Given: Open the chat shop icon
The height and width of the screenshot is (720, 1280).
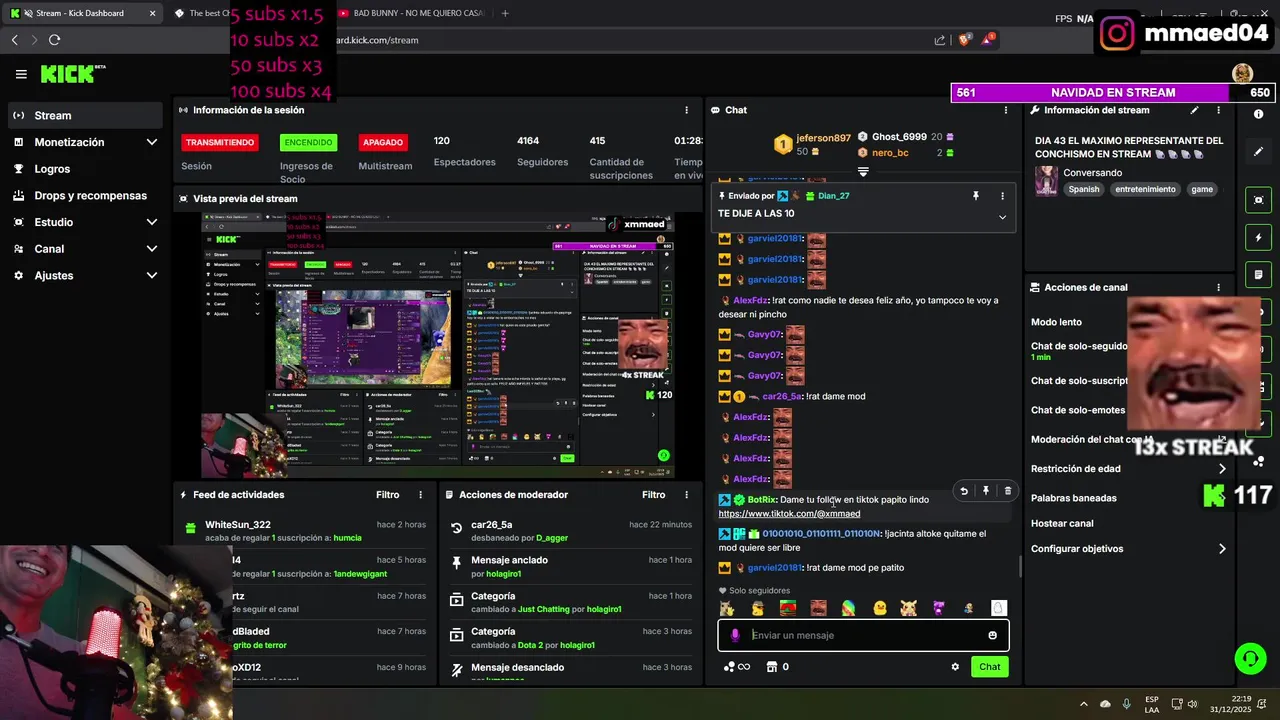Looking at the screenshot, I should pos(772,667).
